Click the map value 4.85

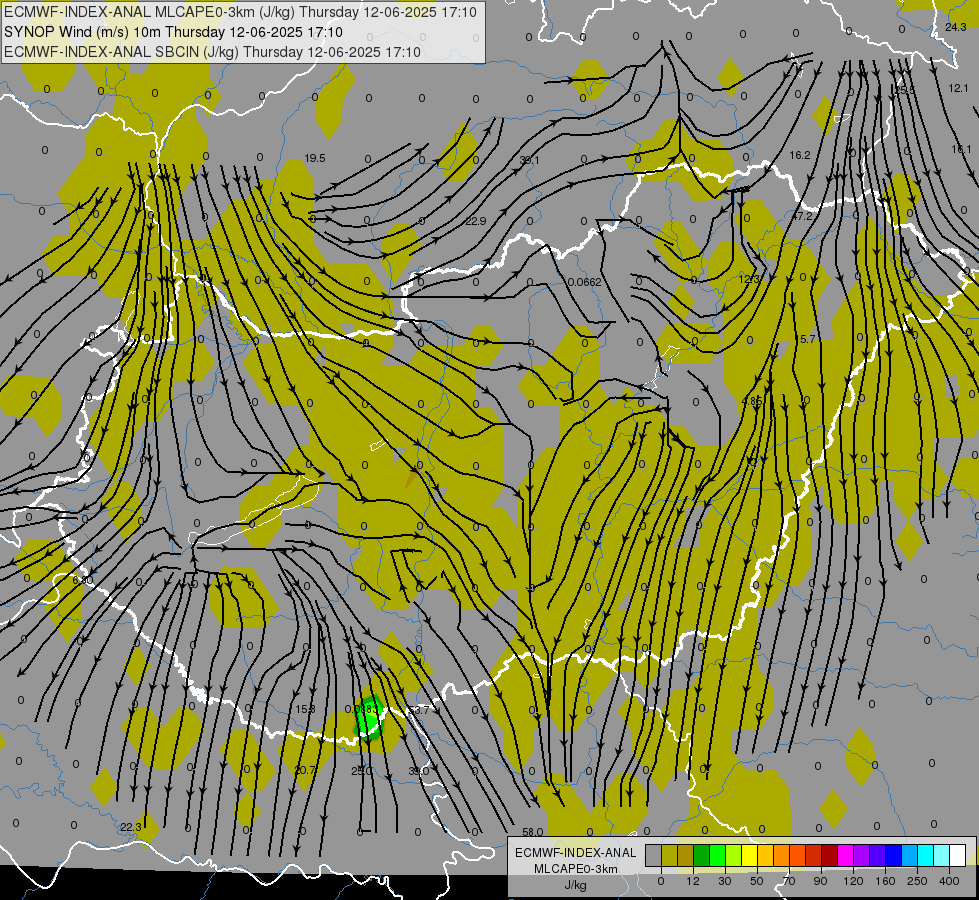pos(752,401)
